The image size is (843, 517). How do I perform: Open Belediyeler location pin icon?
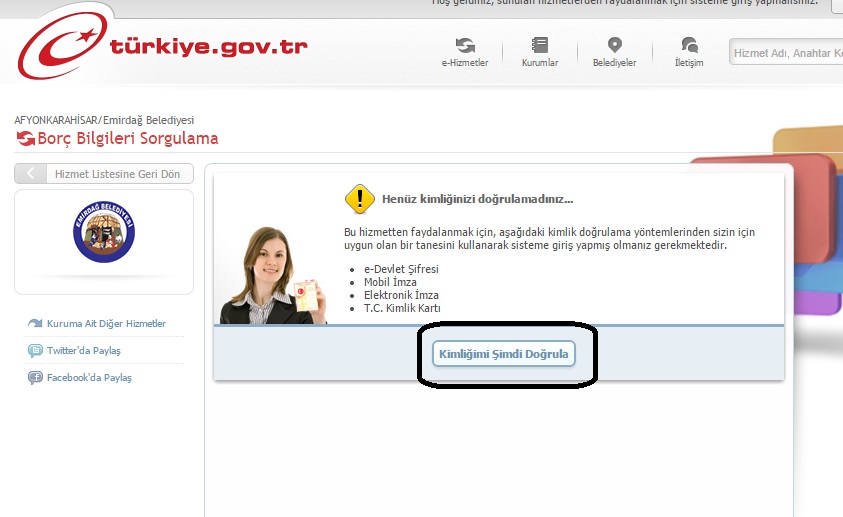tap(614, 46)
